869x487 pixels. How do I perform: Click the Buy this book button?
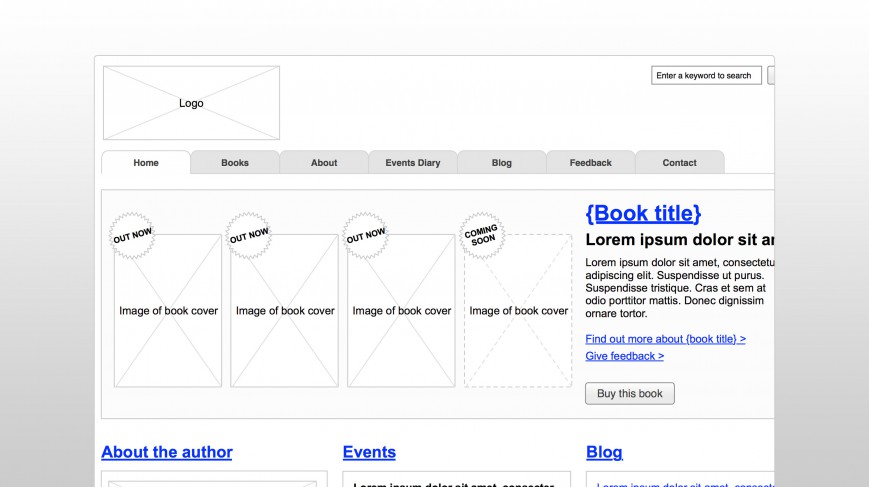pos(630,393)
